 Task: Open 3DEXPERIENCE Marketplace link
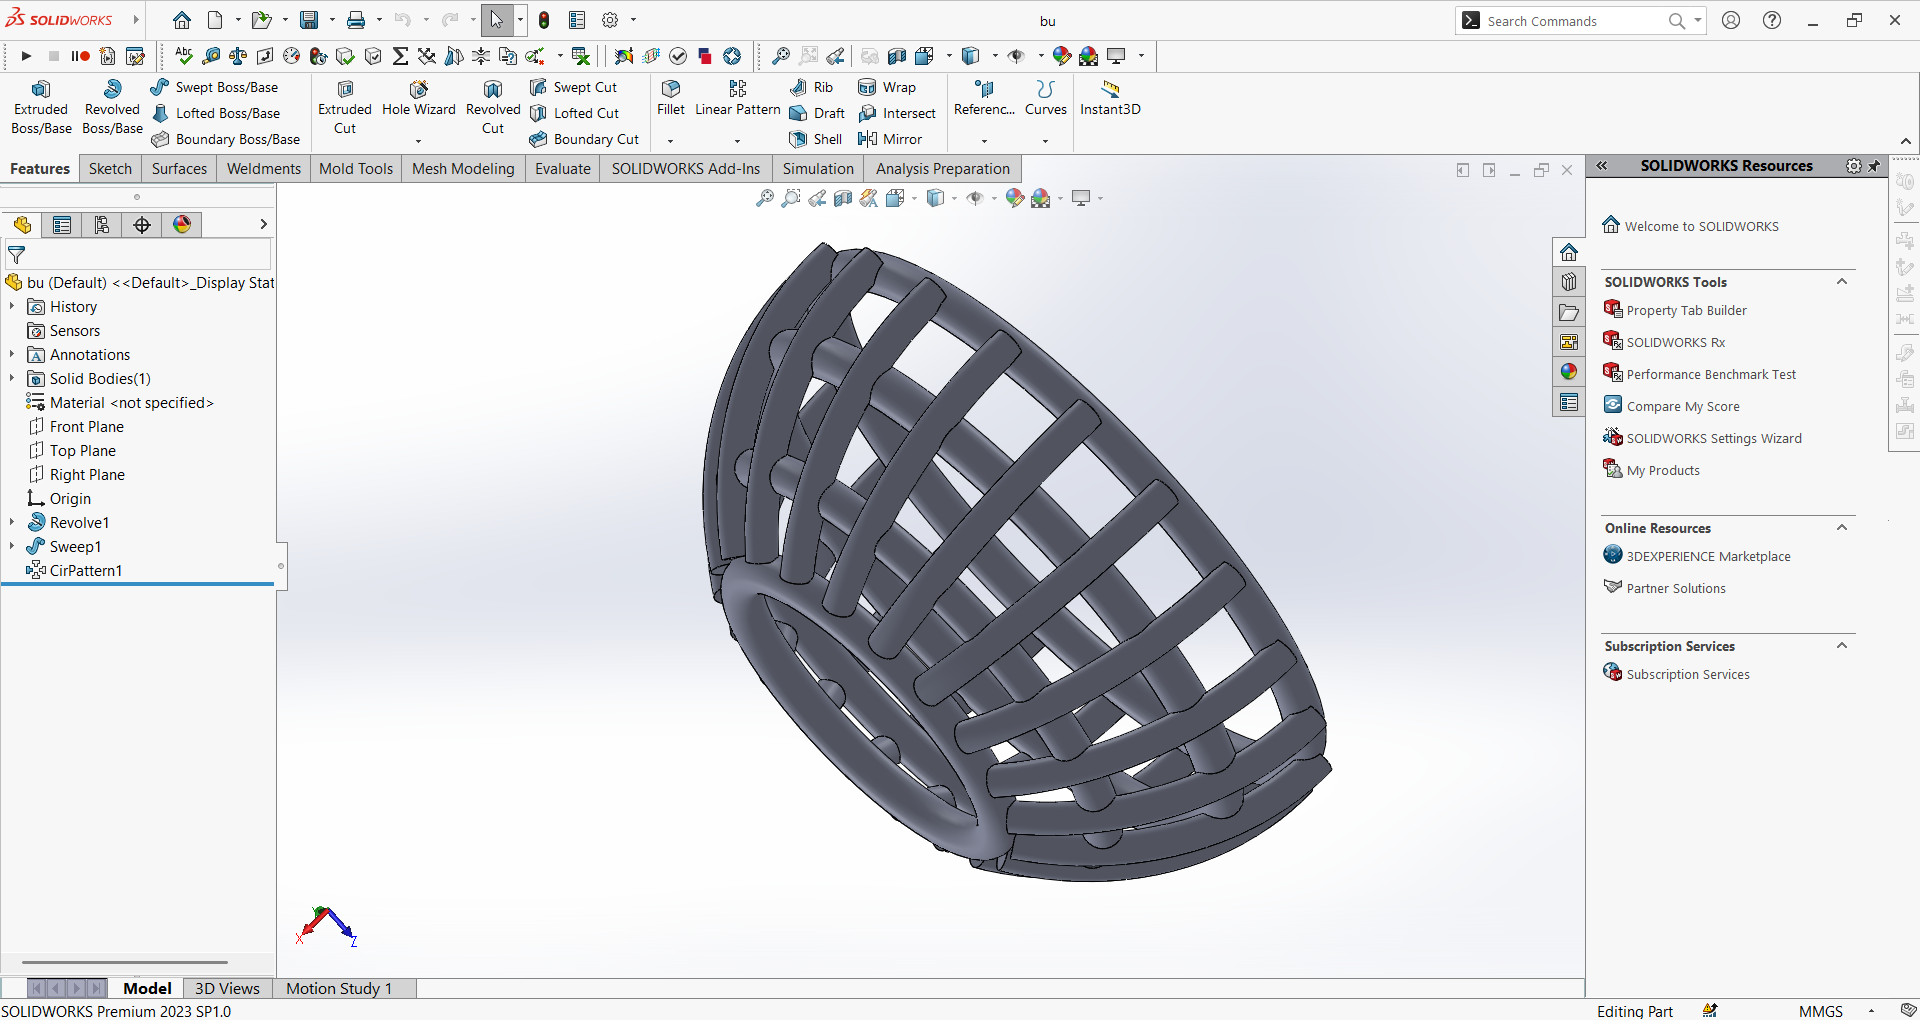pyautogui.click(x=1708, y=556)
